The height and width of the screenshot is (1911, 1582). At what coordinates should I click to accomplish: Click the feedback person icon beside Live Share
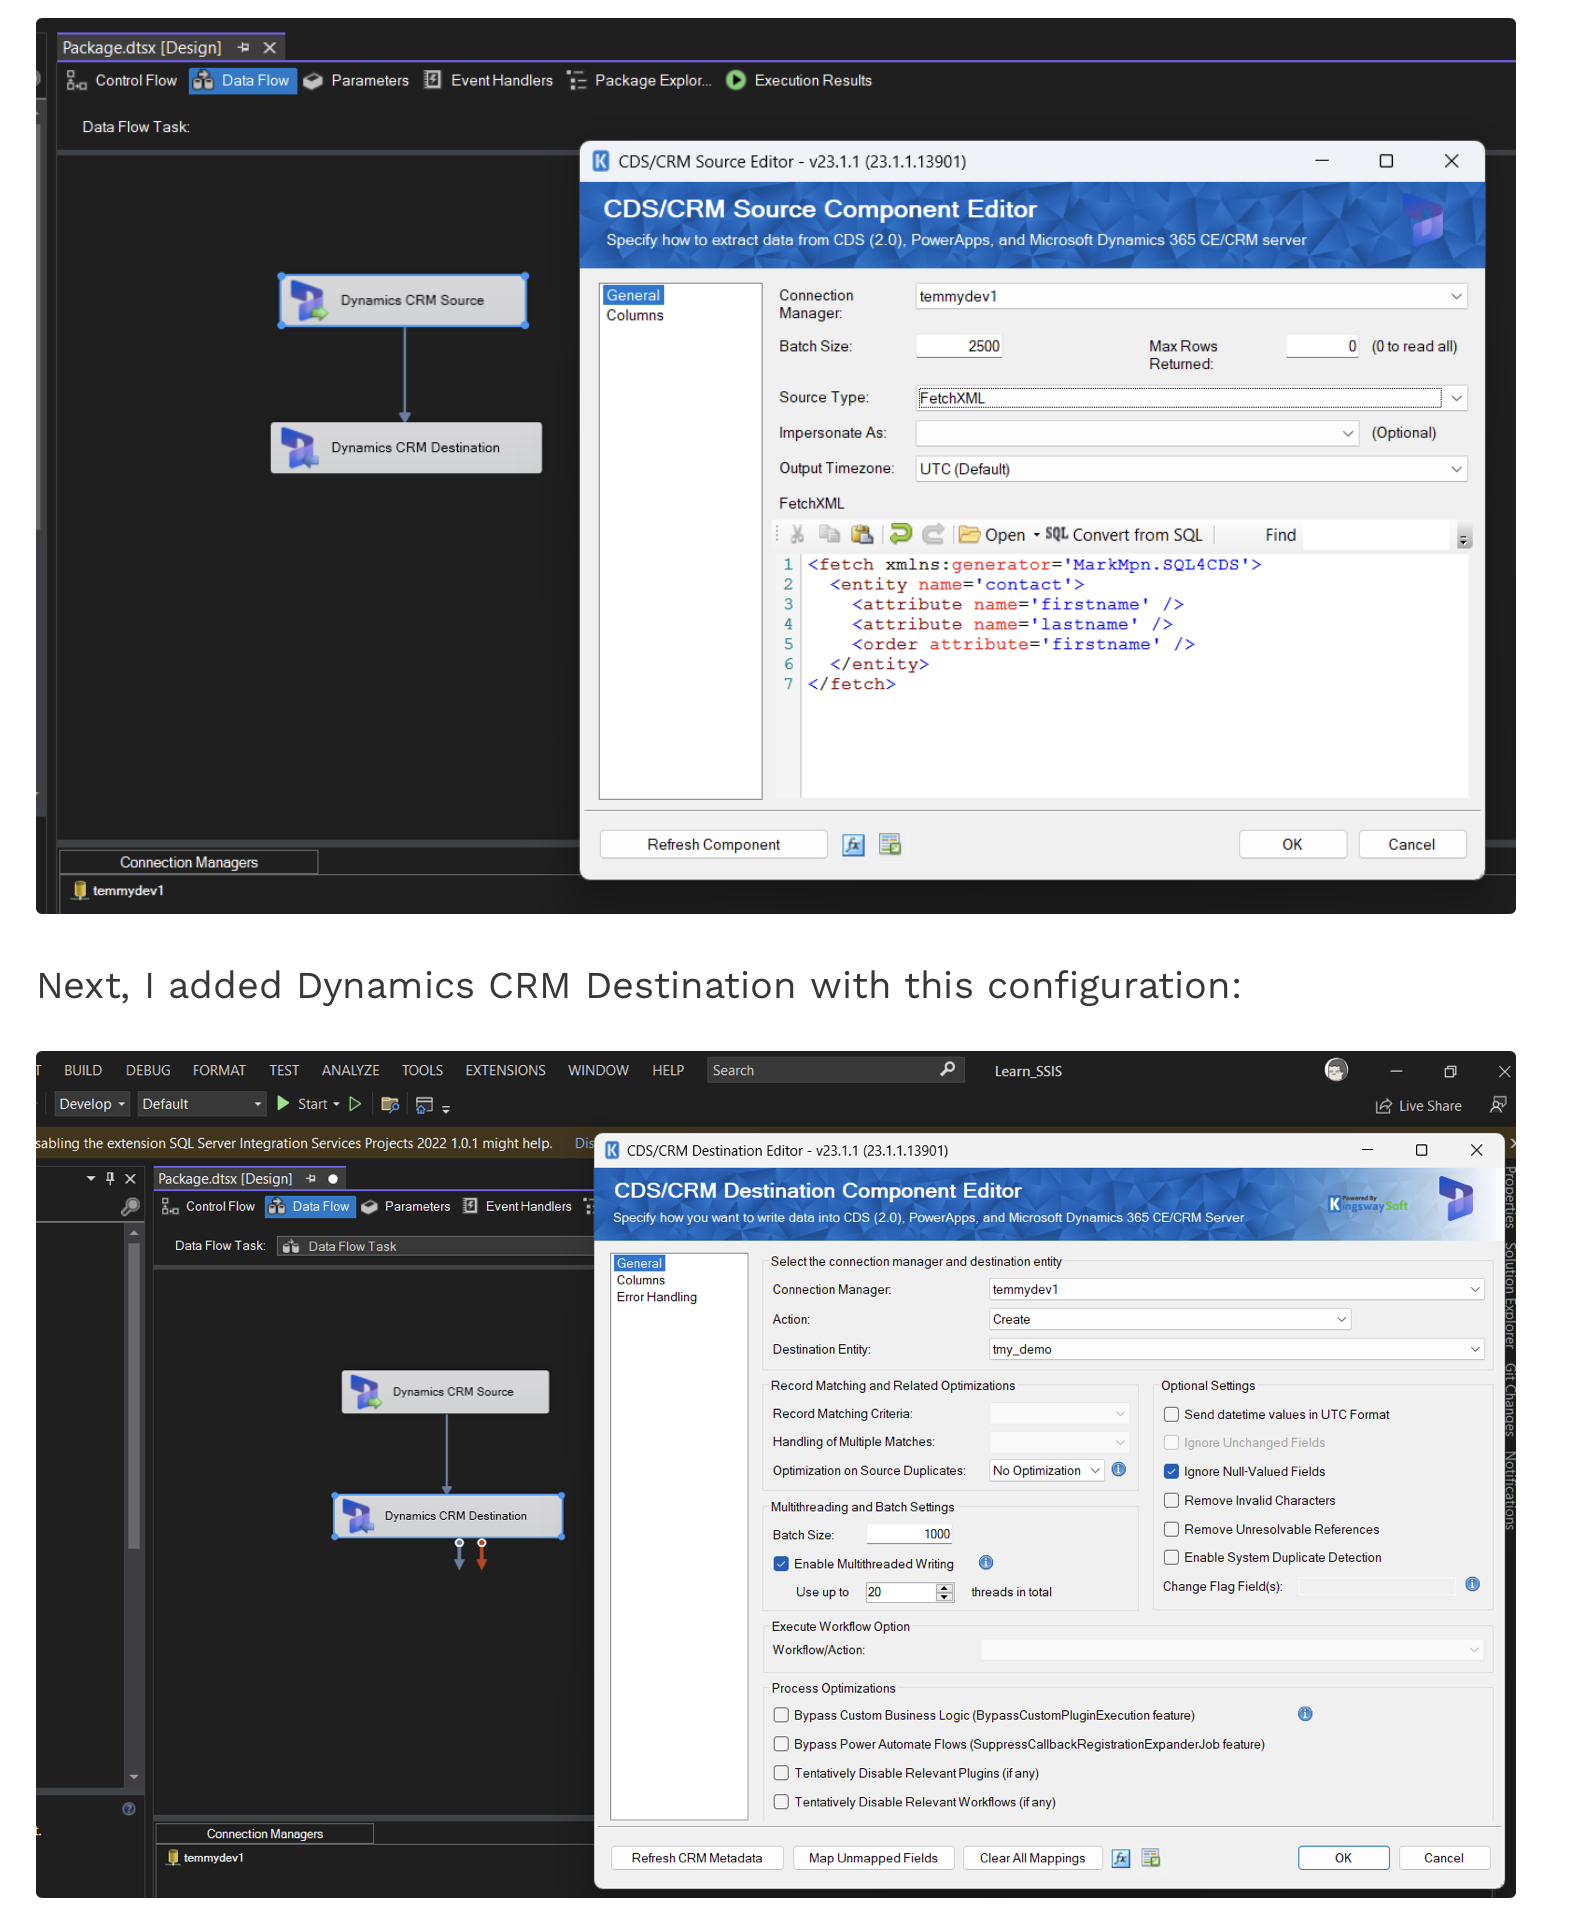coord(1498,1105)
